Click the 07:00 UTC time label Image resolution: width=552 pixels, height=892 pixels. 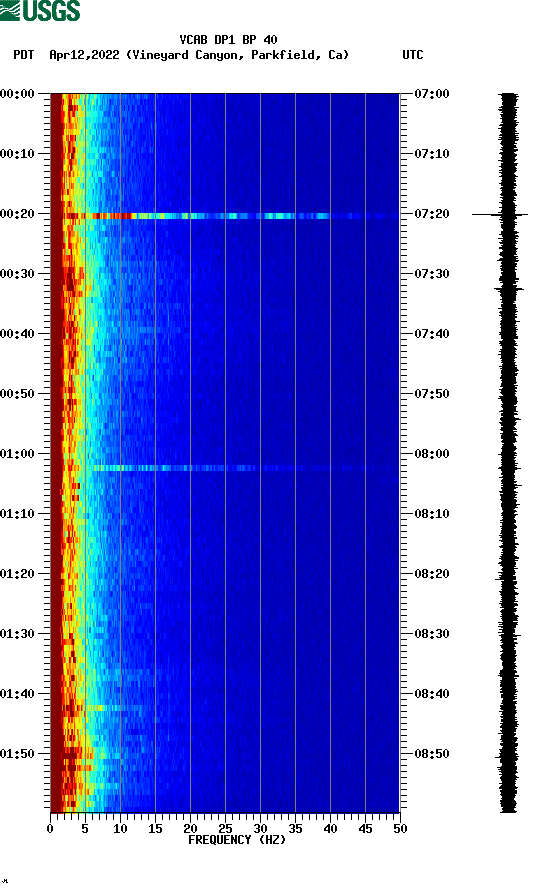pos(432,94)
